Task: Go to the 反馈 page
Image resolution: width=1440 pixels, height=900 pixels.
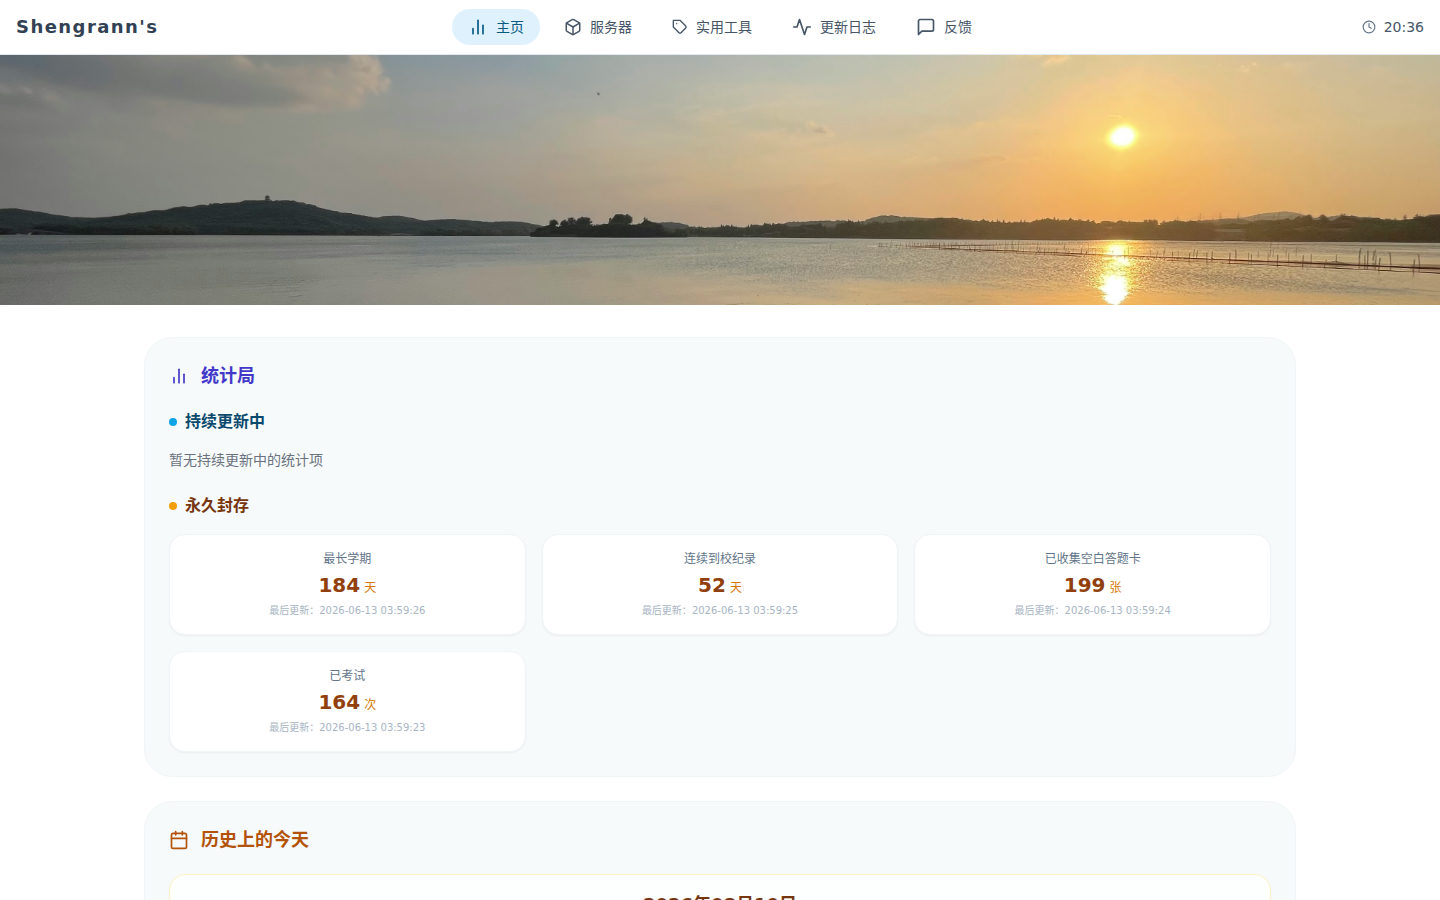Action: pyautogui.click(x=944, y=27)
